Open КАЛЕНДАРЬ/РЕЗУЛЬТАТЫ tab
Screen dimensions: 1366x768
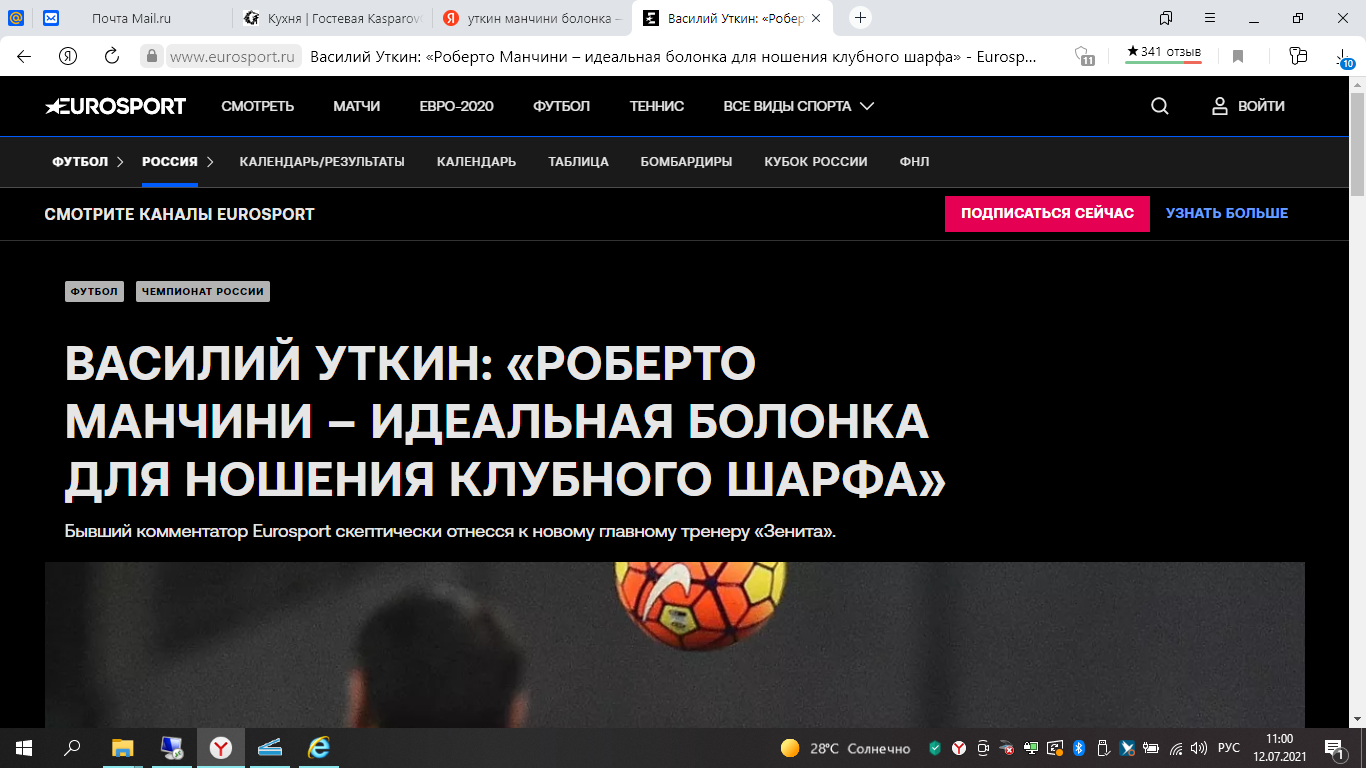click(x=322, y=161)
